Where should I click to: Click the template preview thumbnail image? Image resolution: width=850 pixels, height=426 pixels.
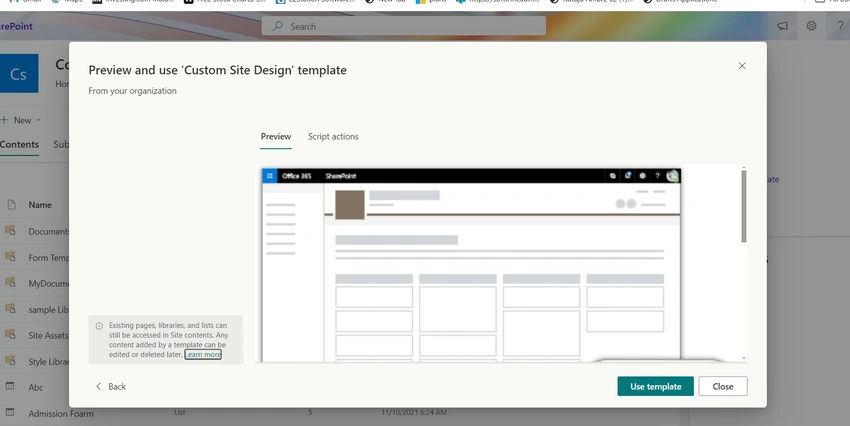pos(471,264)
